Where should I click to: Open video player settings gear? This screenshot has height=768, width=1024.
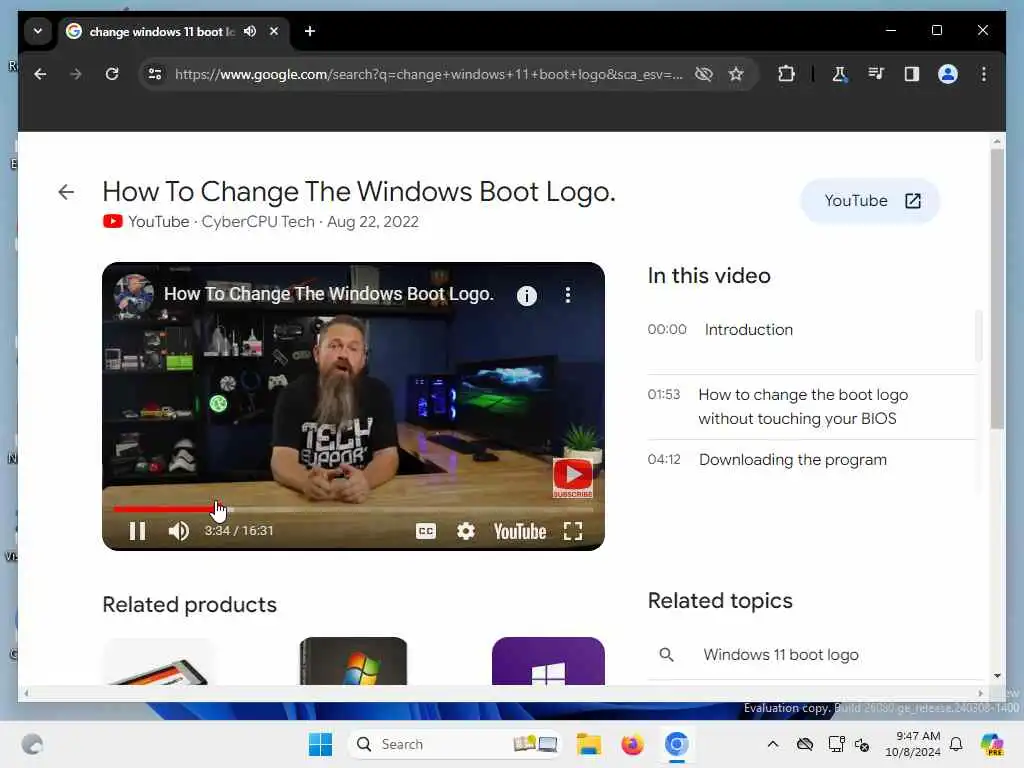point(466,531)
